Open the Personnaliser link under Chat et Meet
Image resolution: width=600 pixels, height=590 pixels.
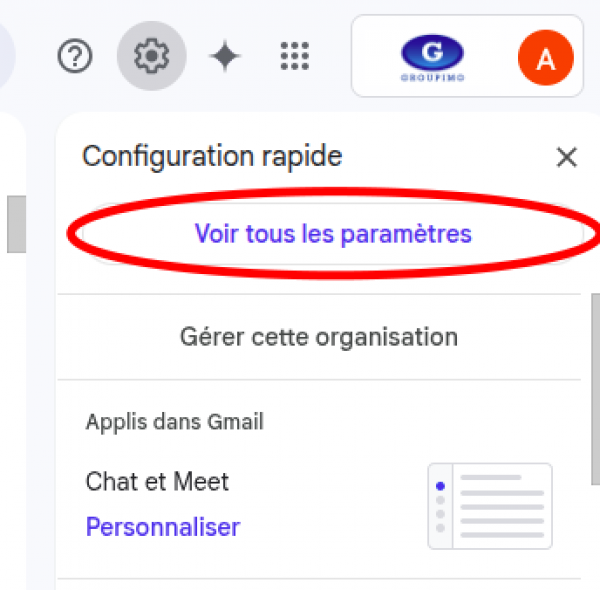tap(163, 527)
